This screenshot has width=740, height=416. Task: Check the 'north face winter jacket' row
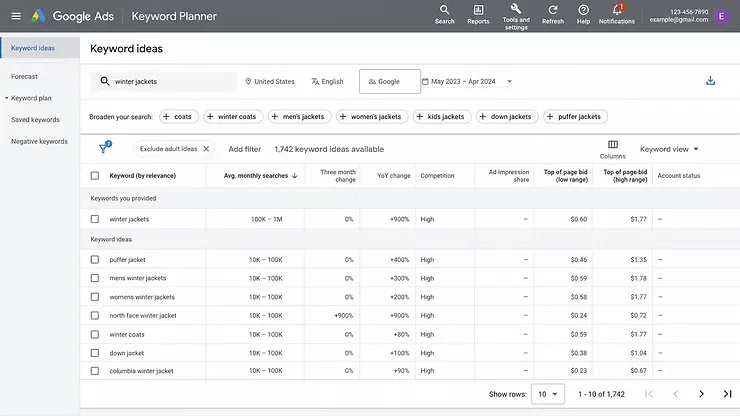pyautogui.click(x=95, y=315)
